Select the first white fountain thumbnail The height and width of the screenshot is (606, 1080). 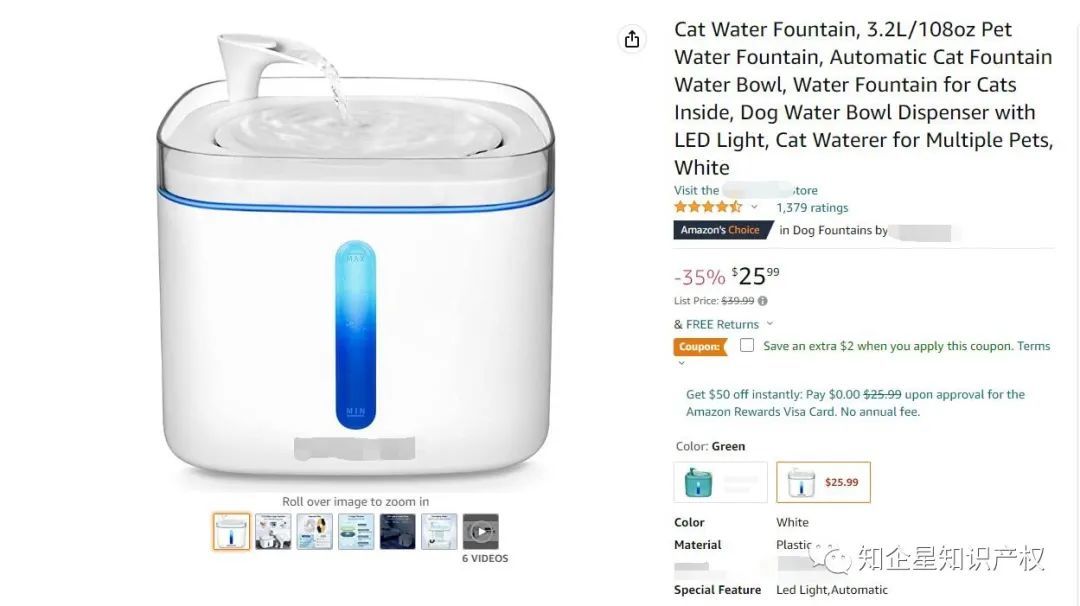tap(231, 532)
